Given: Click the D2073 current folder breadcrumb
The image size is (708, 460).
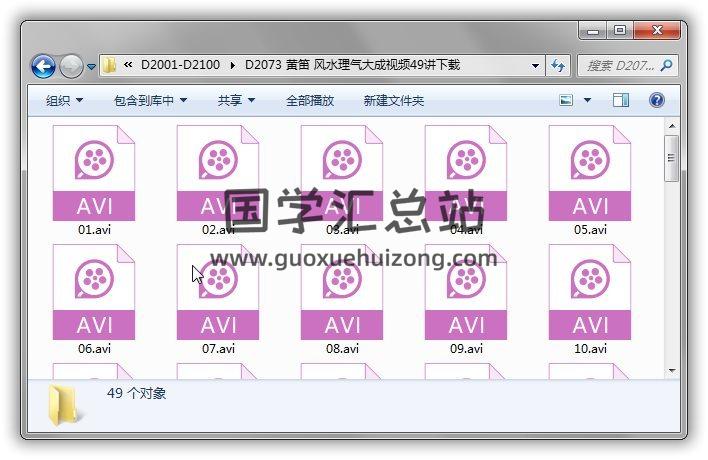Looking at the screenshot, I should [x=352, y=65].
